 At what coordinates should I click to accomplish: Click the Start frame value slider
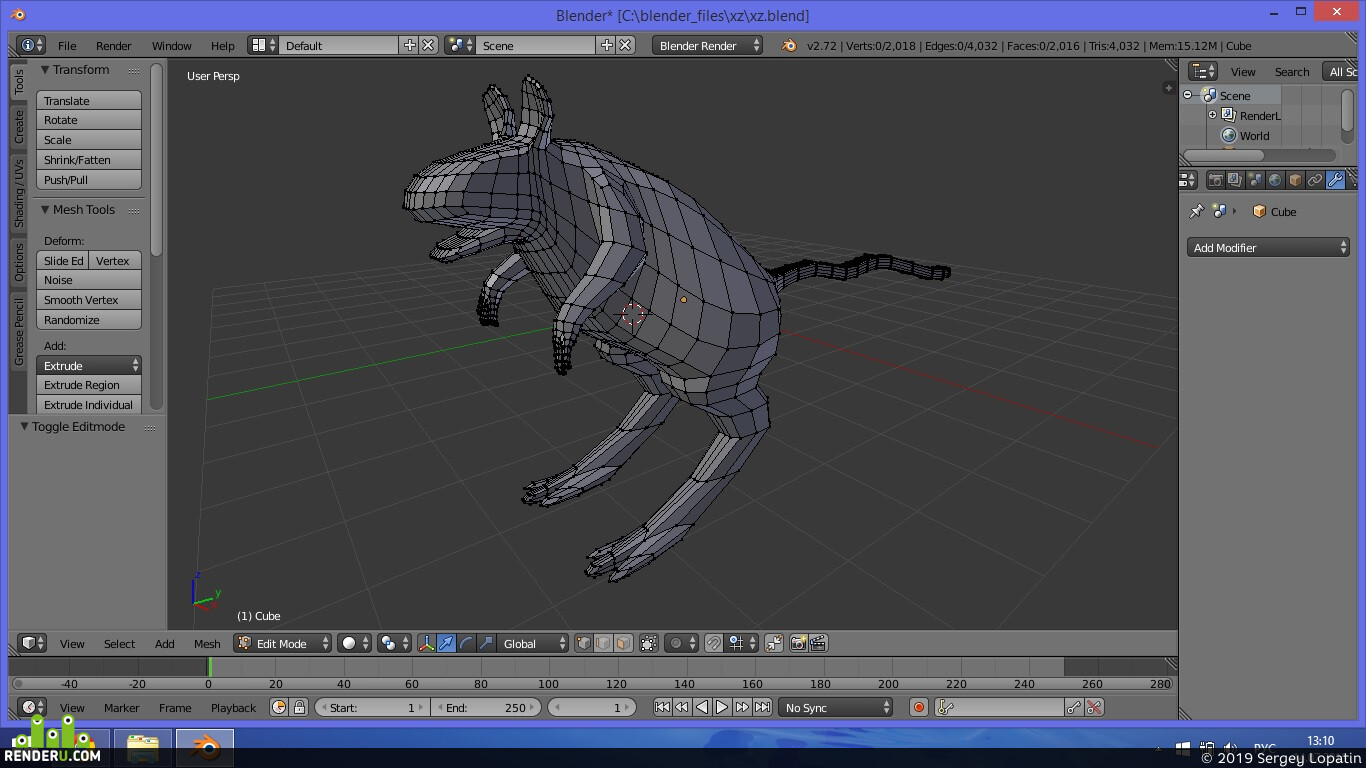tap(372, 708)
